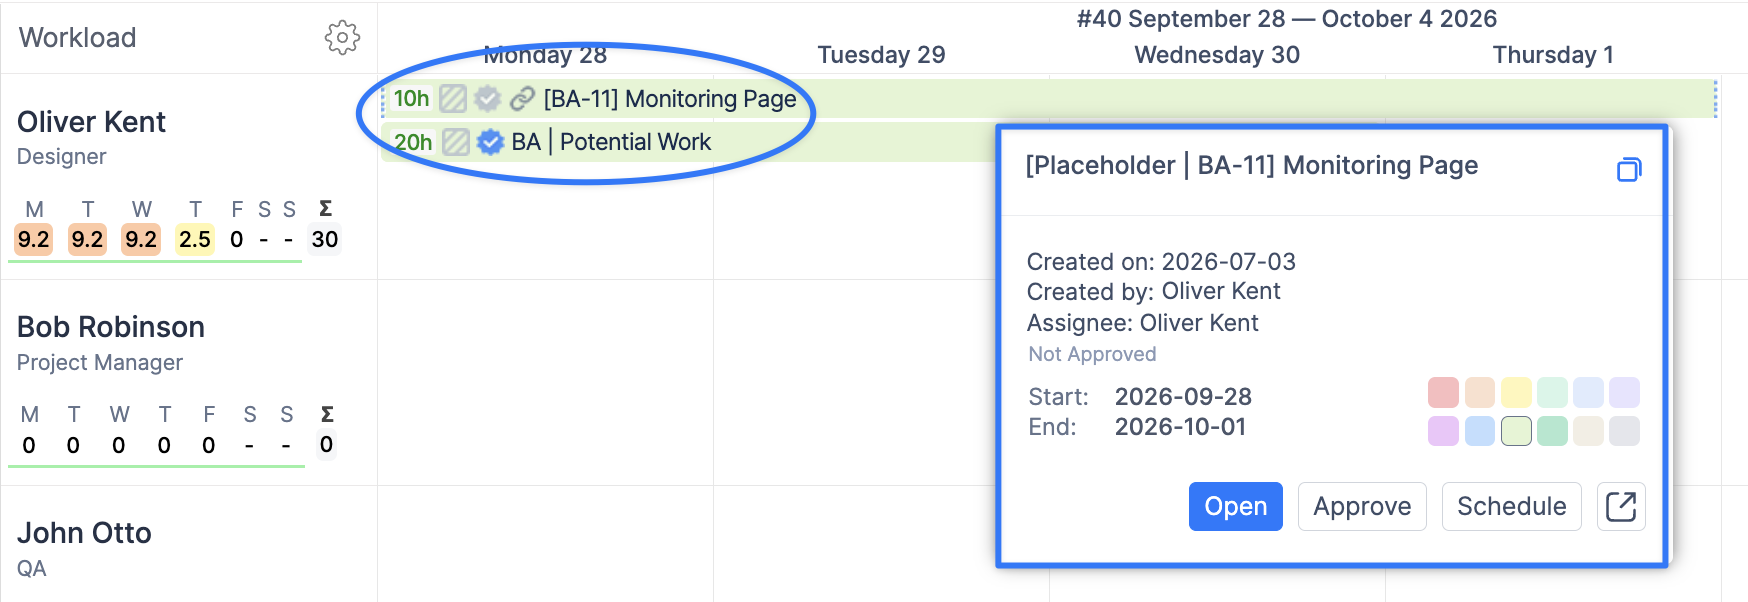Click Oliver Kent's weekly total 30
The height and width of the screenshot is (602, 1748).
click(x=325, y=239)
